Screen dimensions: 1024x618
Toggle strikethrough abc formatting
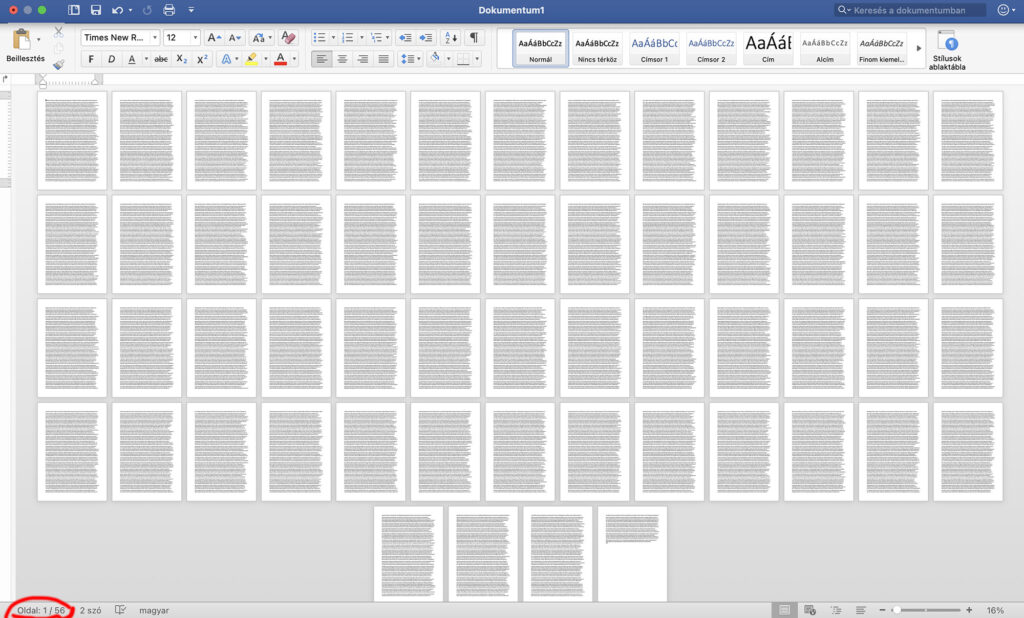click(x=161, y=59)
